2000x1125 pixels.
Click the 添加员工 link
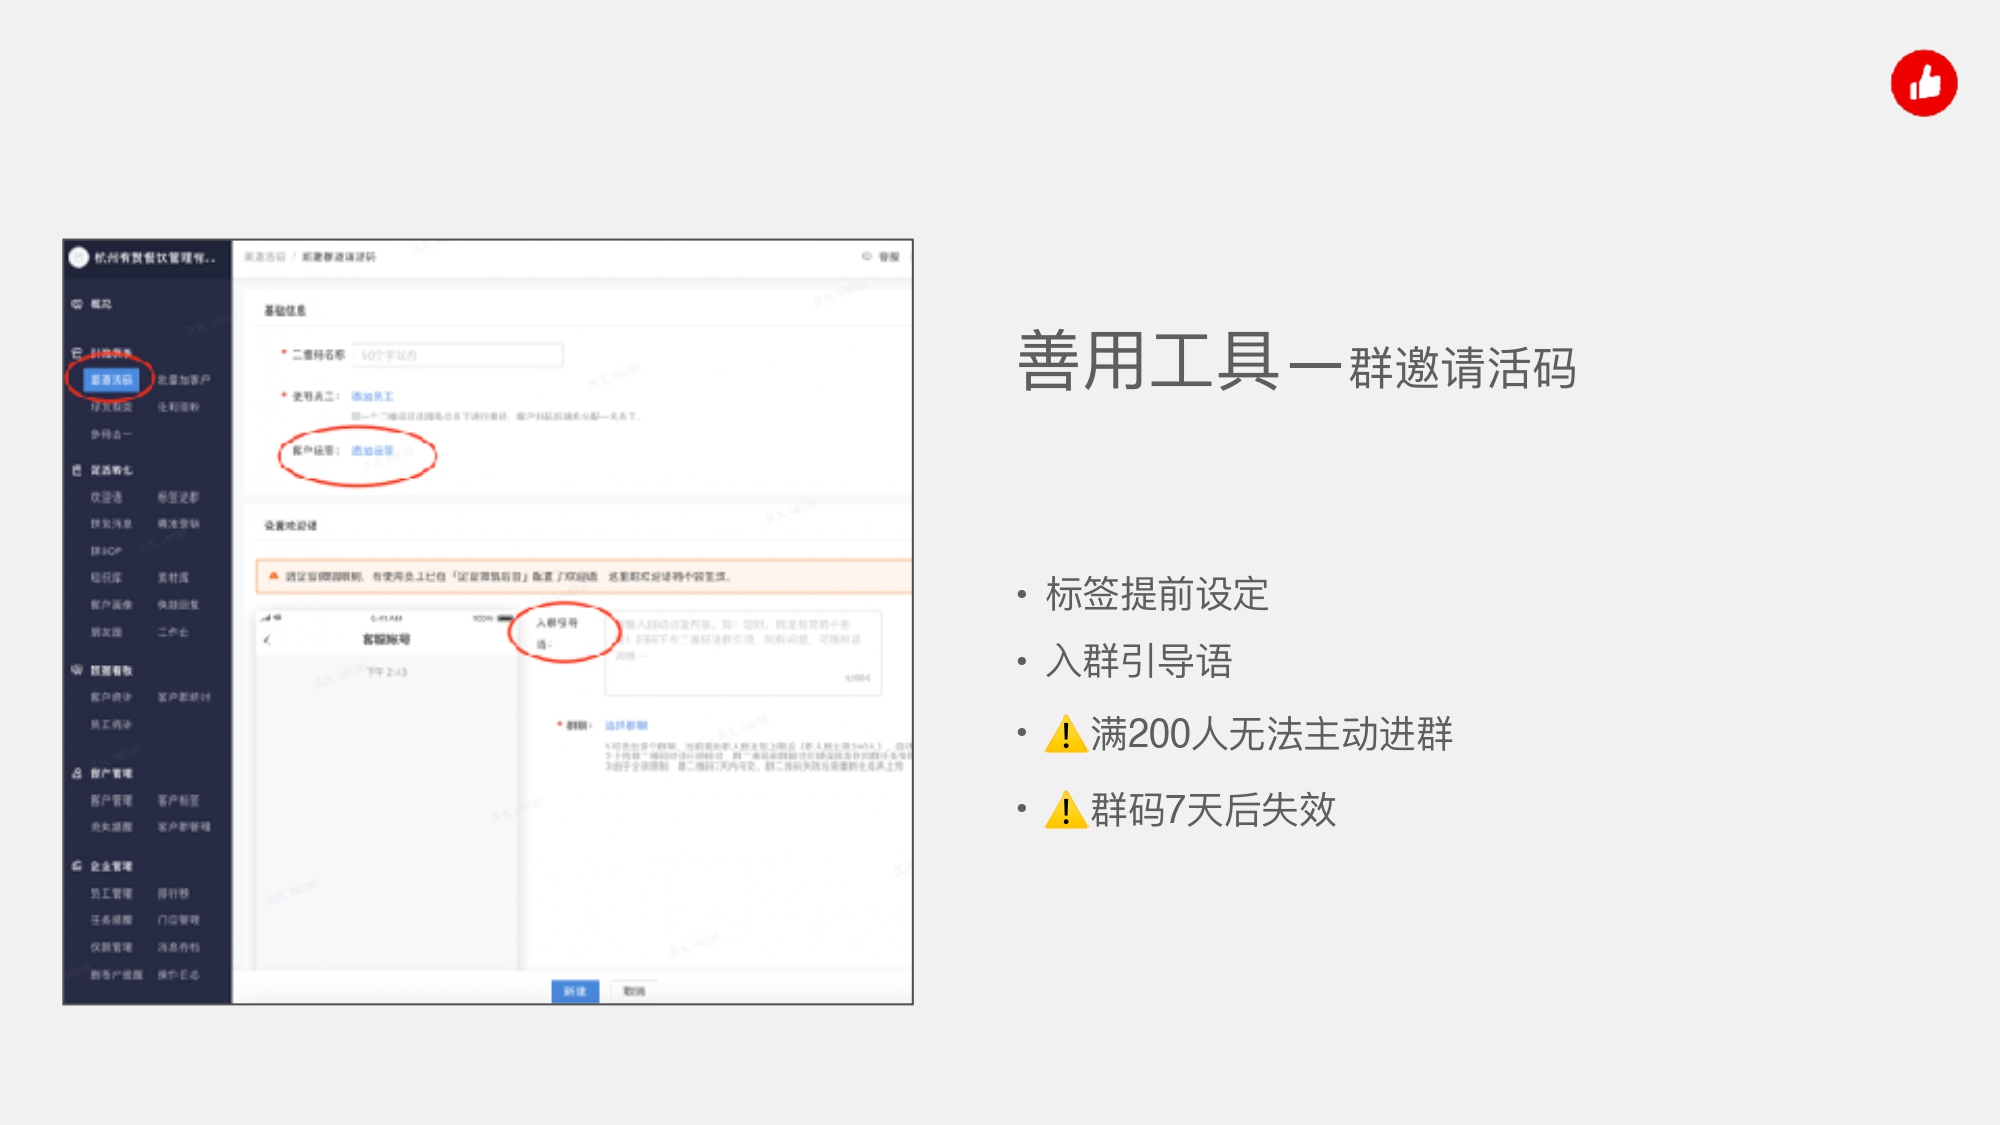coord(373,397)
